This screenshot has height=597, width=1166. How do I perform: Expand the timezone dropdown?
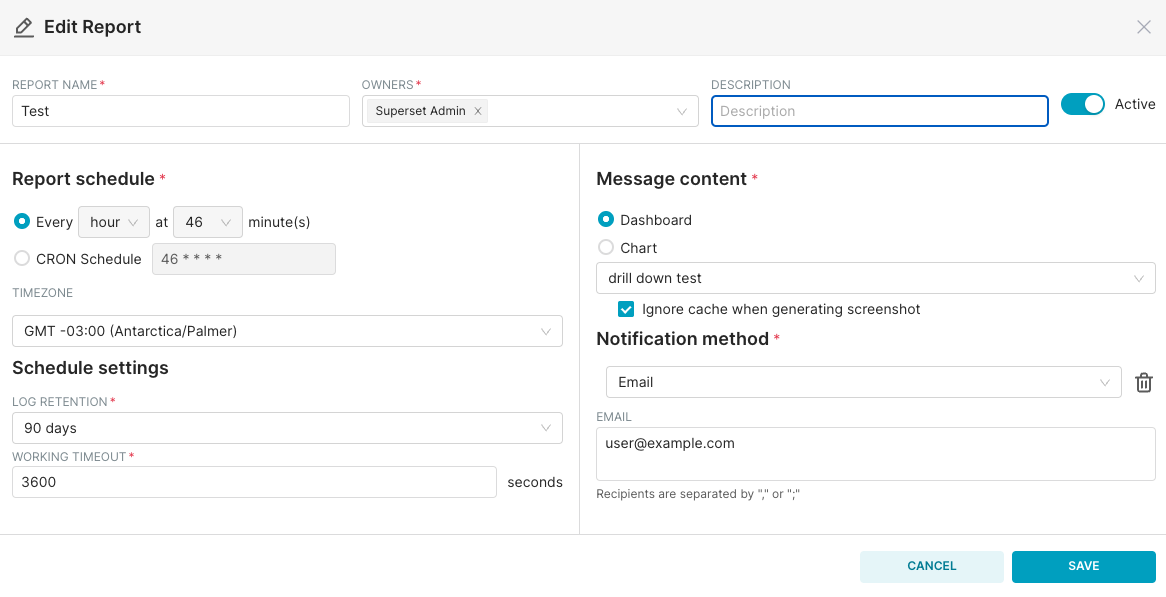[287, 331]
